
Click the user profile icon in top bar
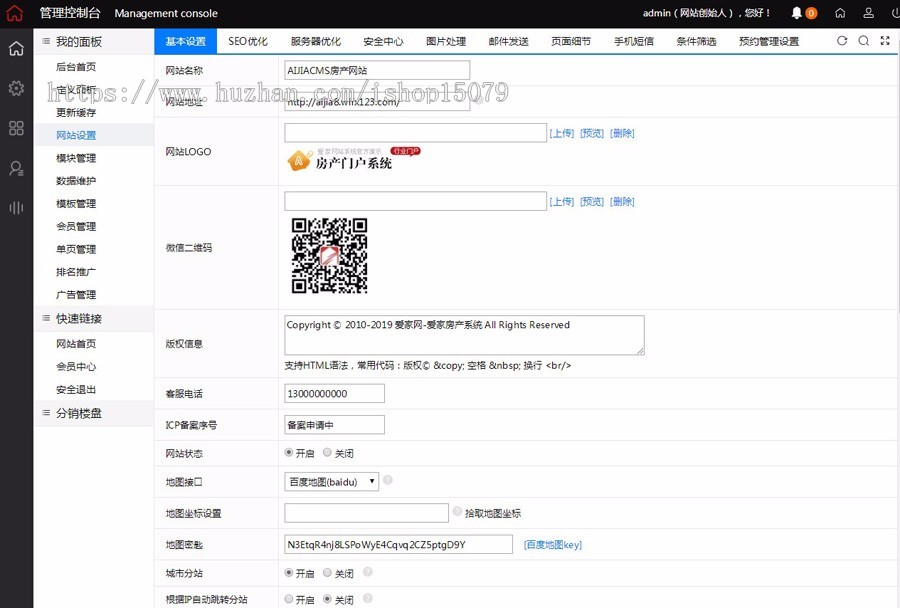(868, 13)
